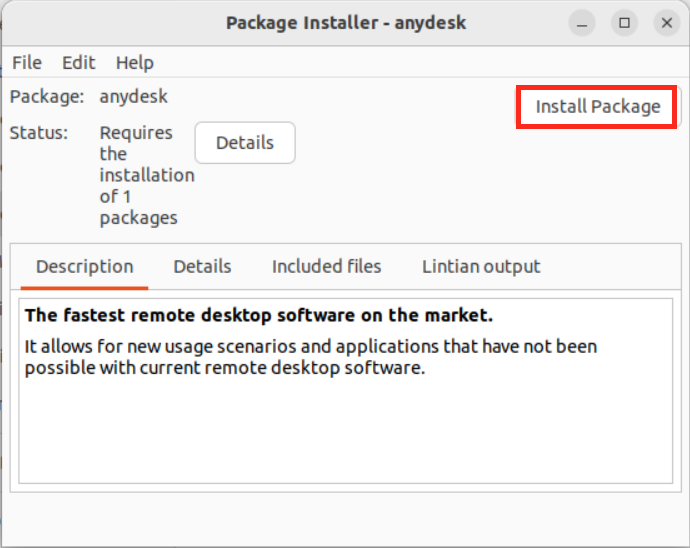
Task: Click the window title 'Package Installer - anydesk'
Action: click(346, 23)
